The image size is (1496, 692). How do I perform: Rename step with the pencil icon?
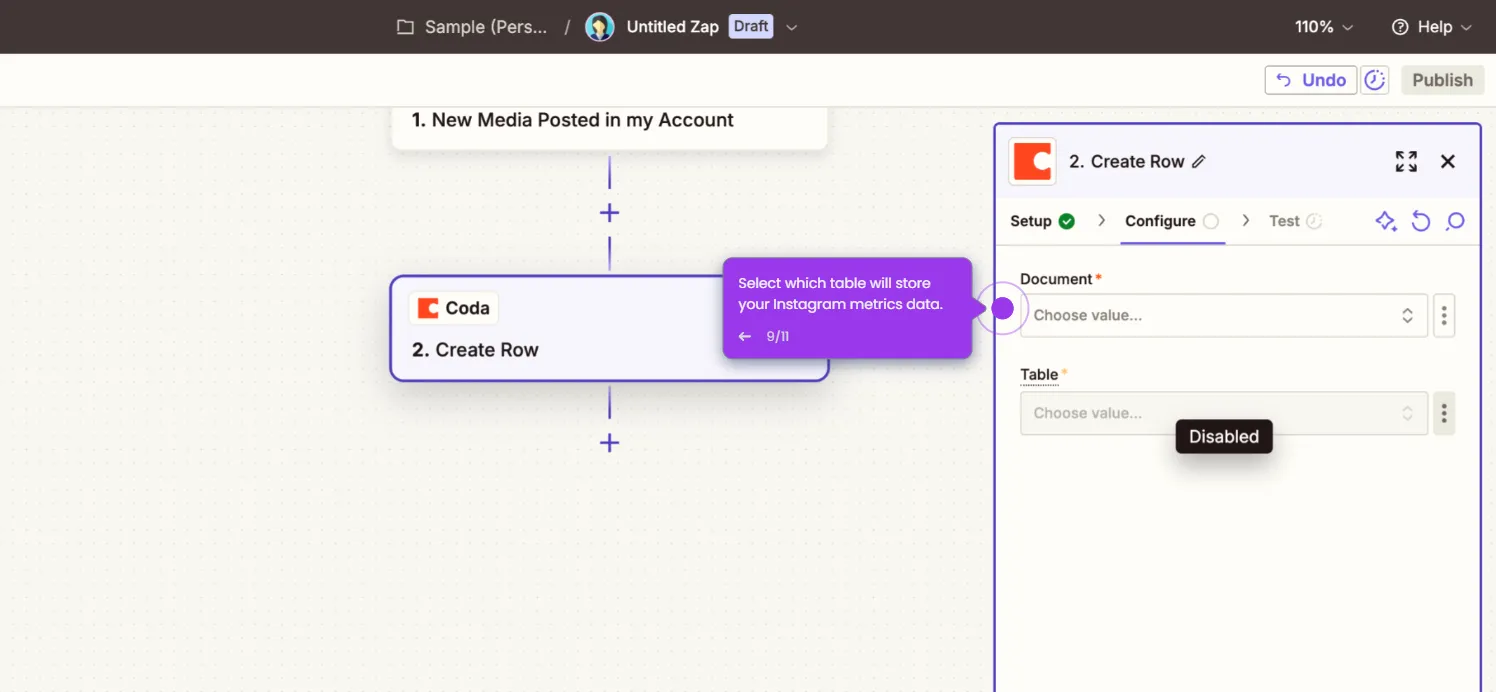coord(1199,161)
